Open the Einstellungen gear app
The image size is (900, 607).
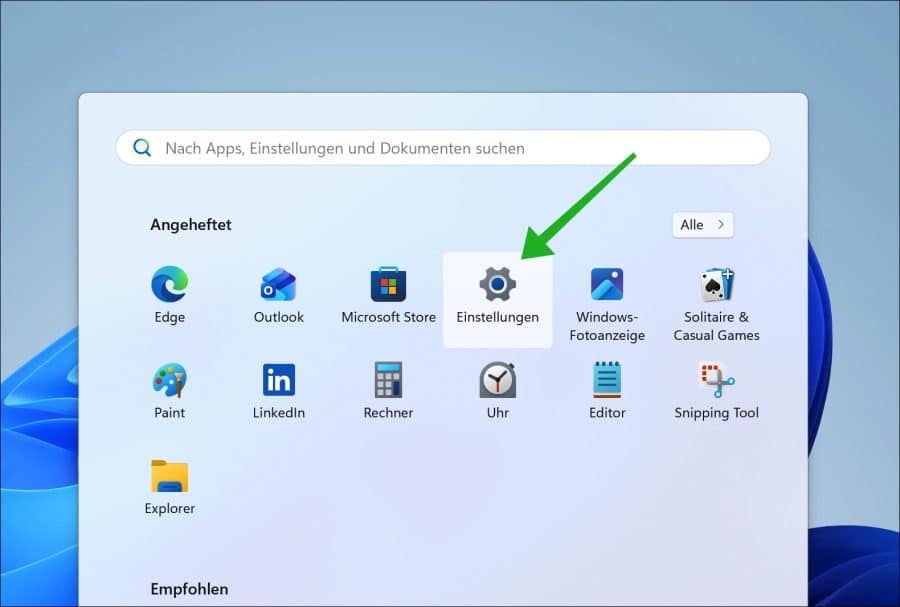coord(497,297)
